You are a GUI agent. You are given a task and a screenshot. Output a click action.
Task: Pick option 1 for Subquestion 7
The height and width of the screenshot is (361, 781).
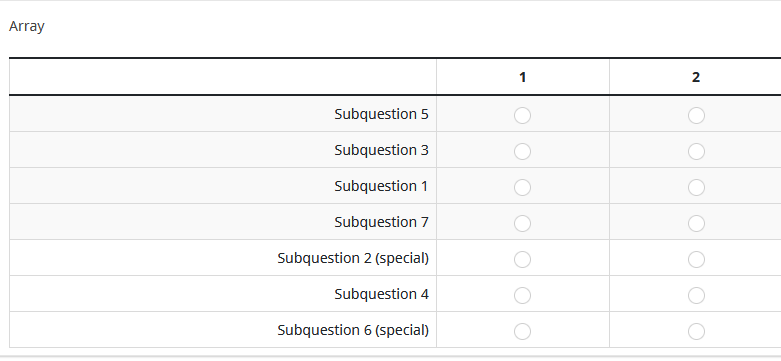coord(522,224)
